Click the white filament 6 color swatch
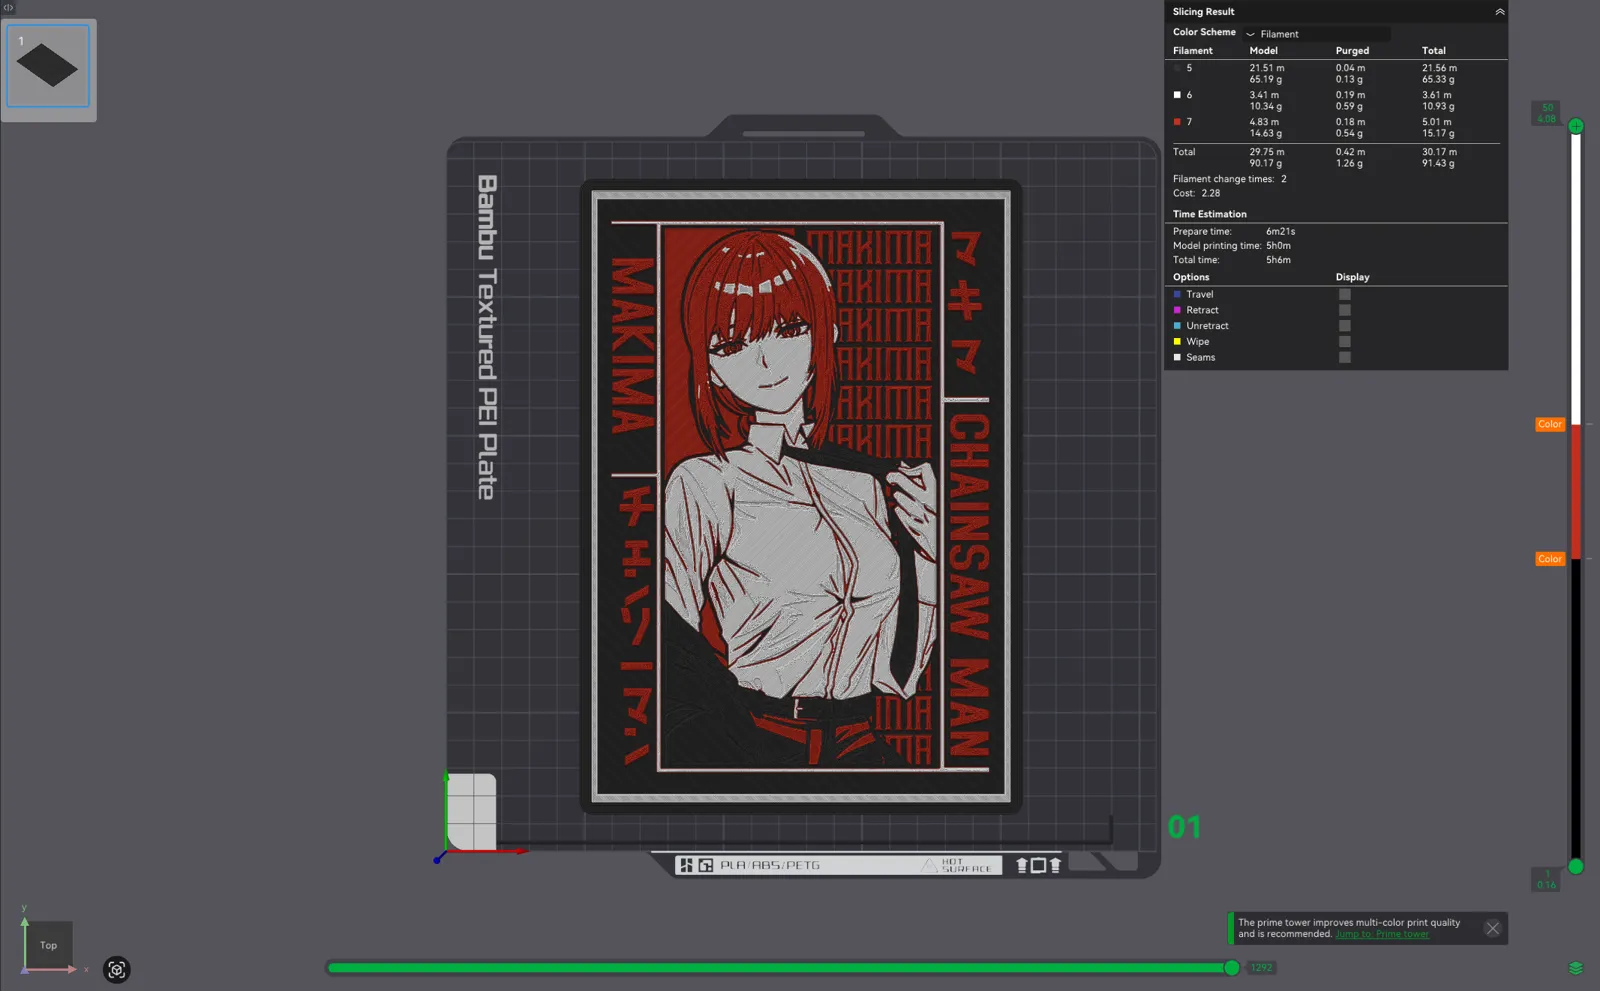Image resolution: width=1600 pixels, height=991 pixels. pos(1177,95)
